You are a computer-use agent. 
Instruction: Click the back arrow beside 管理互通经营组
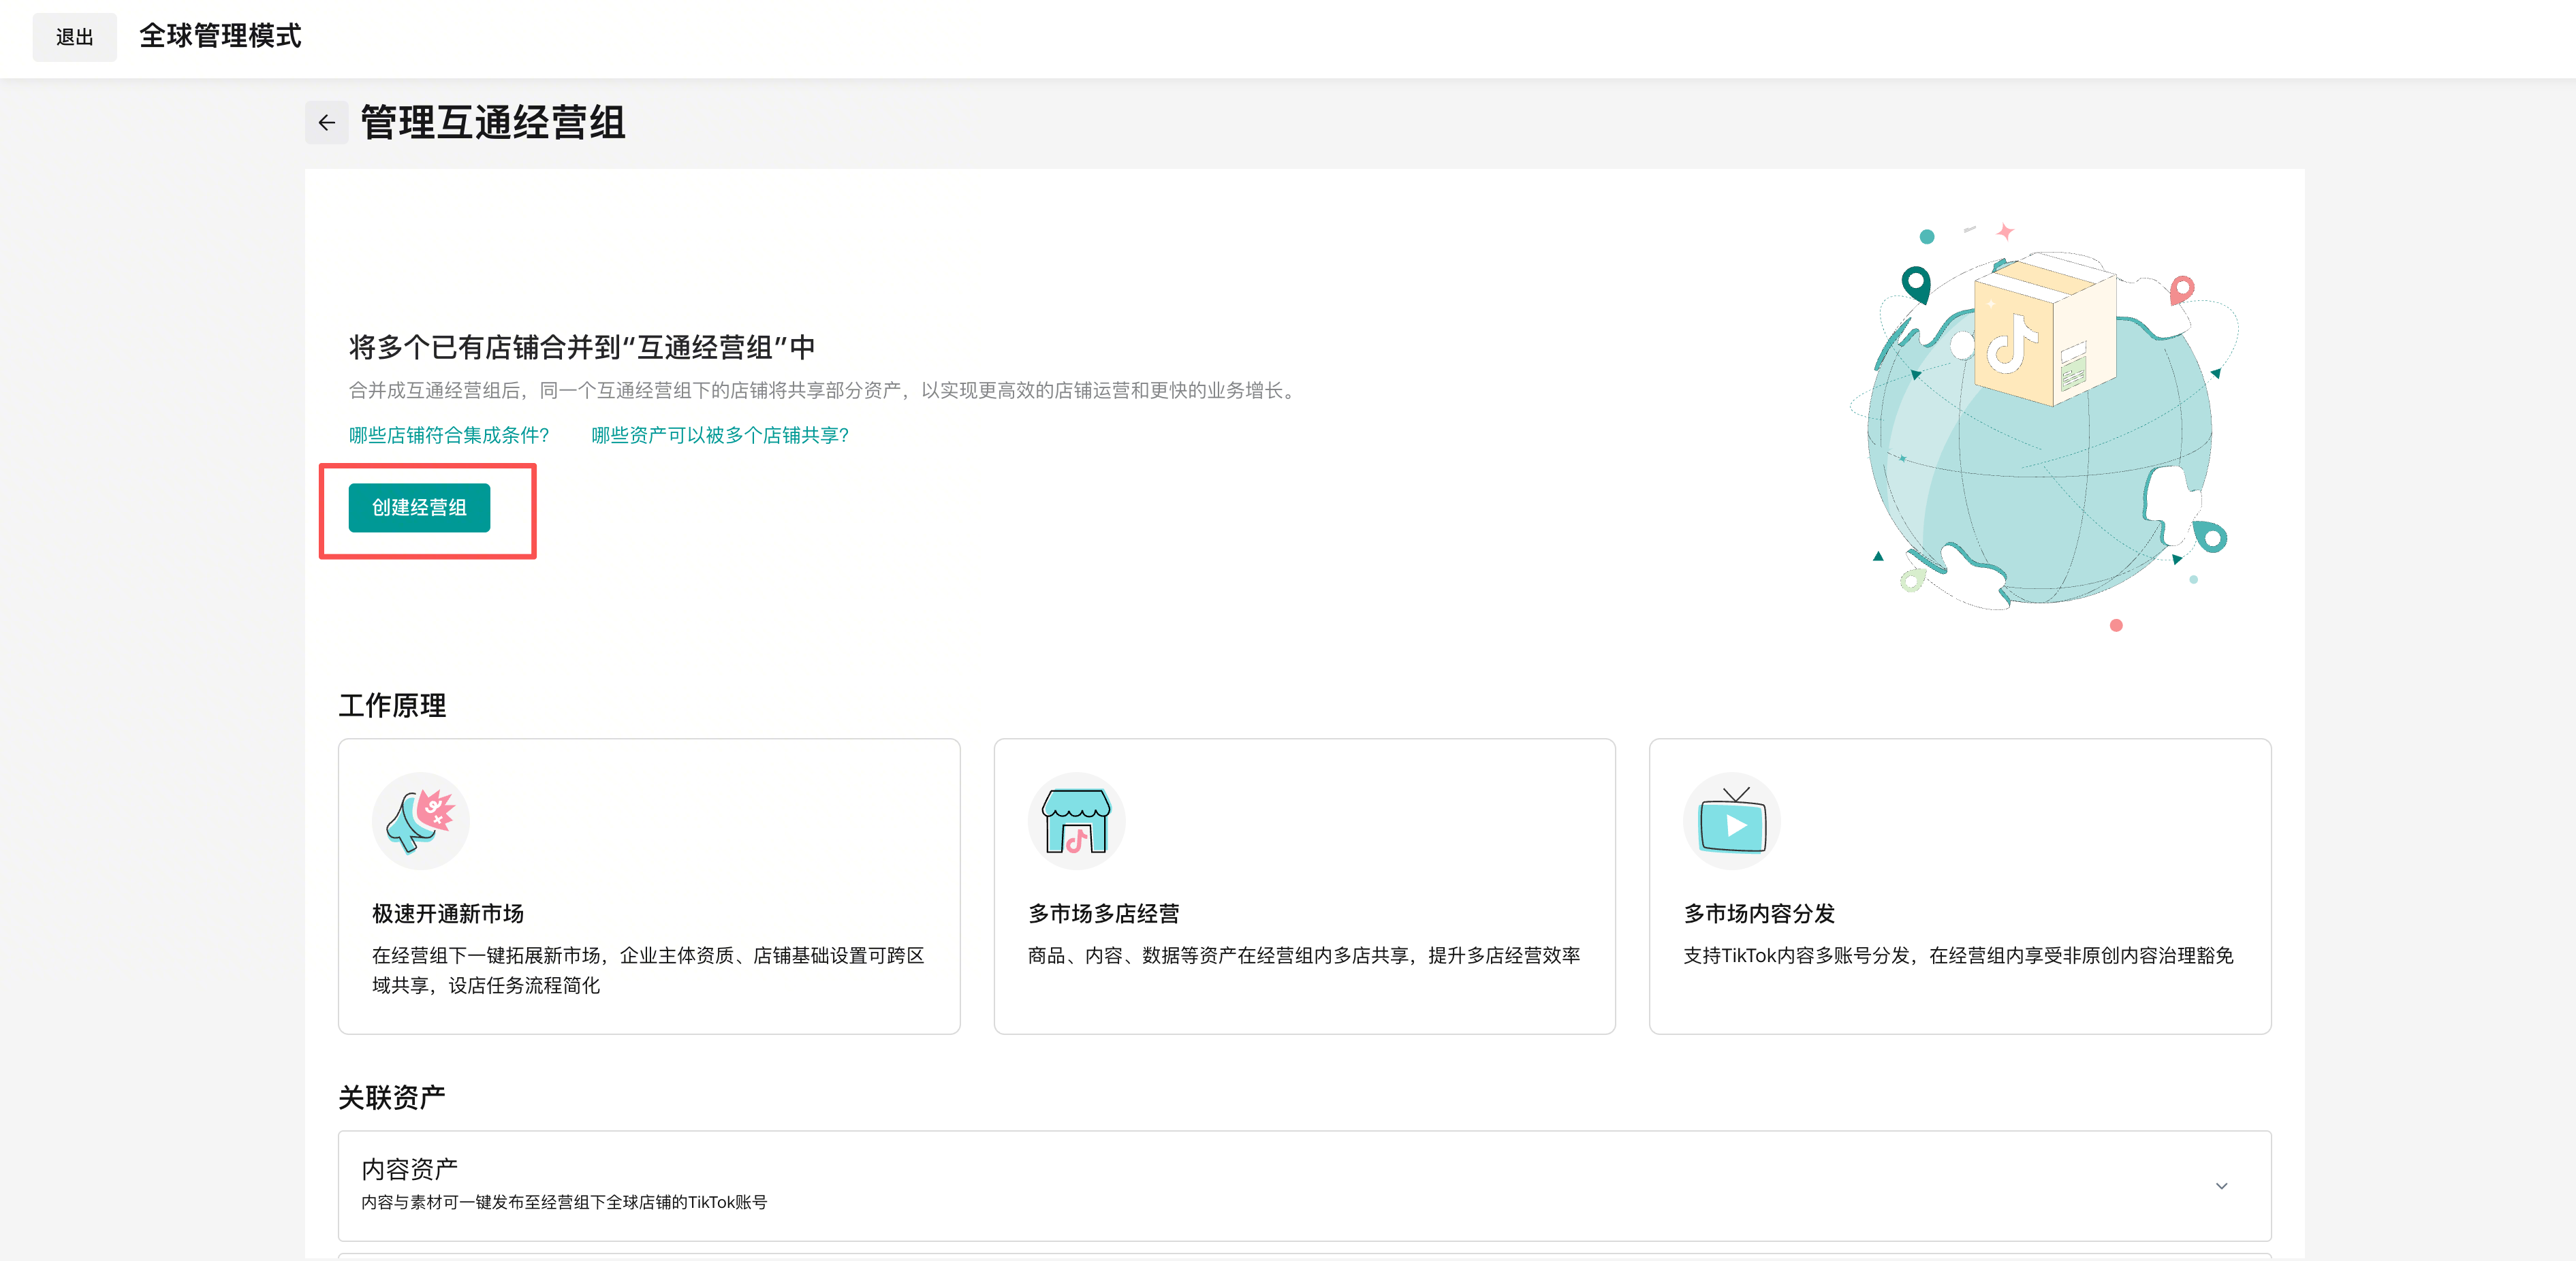[x=326, y=123]
